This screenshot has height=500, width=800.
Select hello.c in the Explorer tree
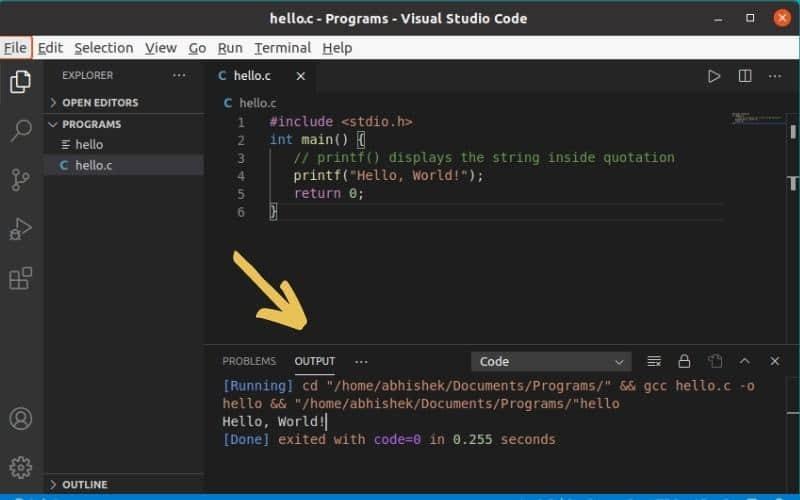[x=93, y=165]
